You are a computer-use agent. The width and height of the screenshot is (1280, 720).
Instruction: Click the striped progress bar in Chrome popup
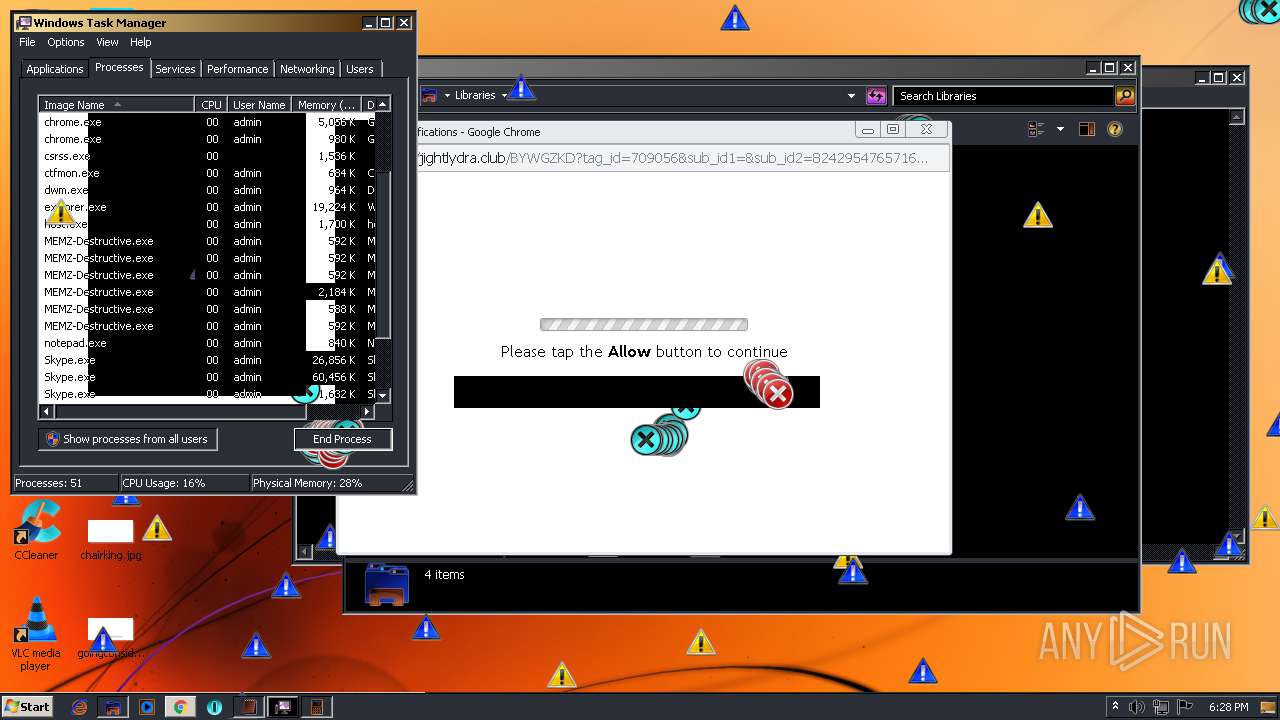[x=644, y=324]
